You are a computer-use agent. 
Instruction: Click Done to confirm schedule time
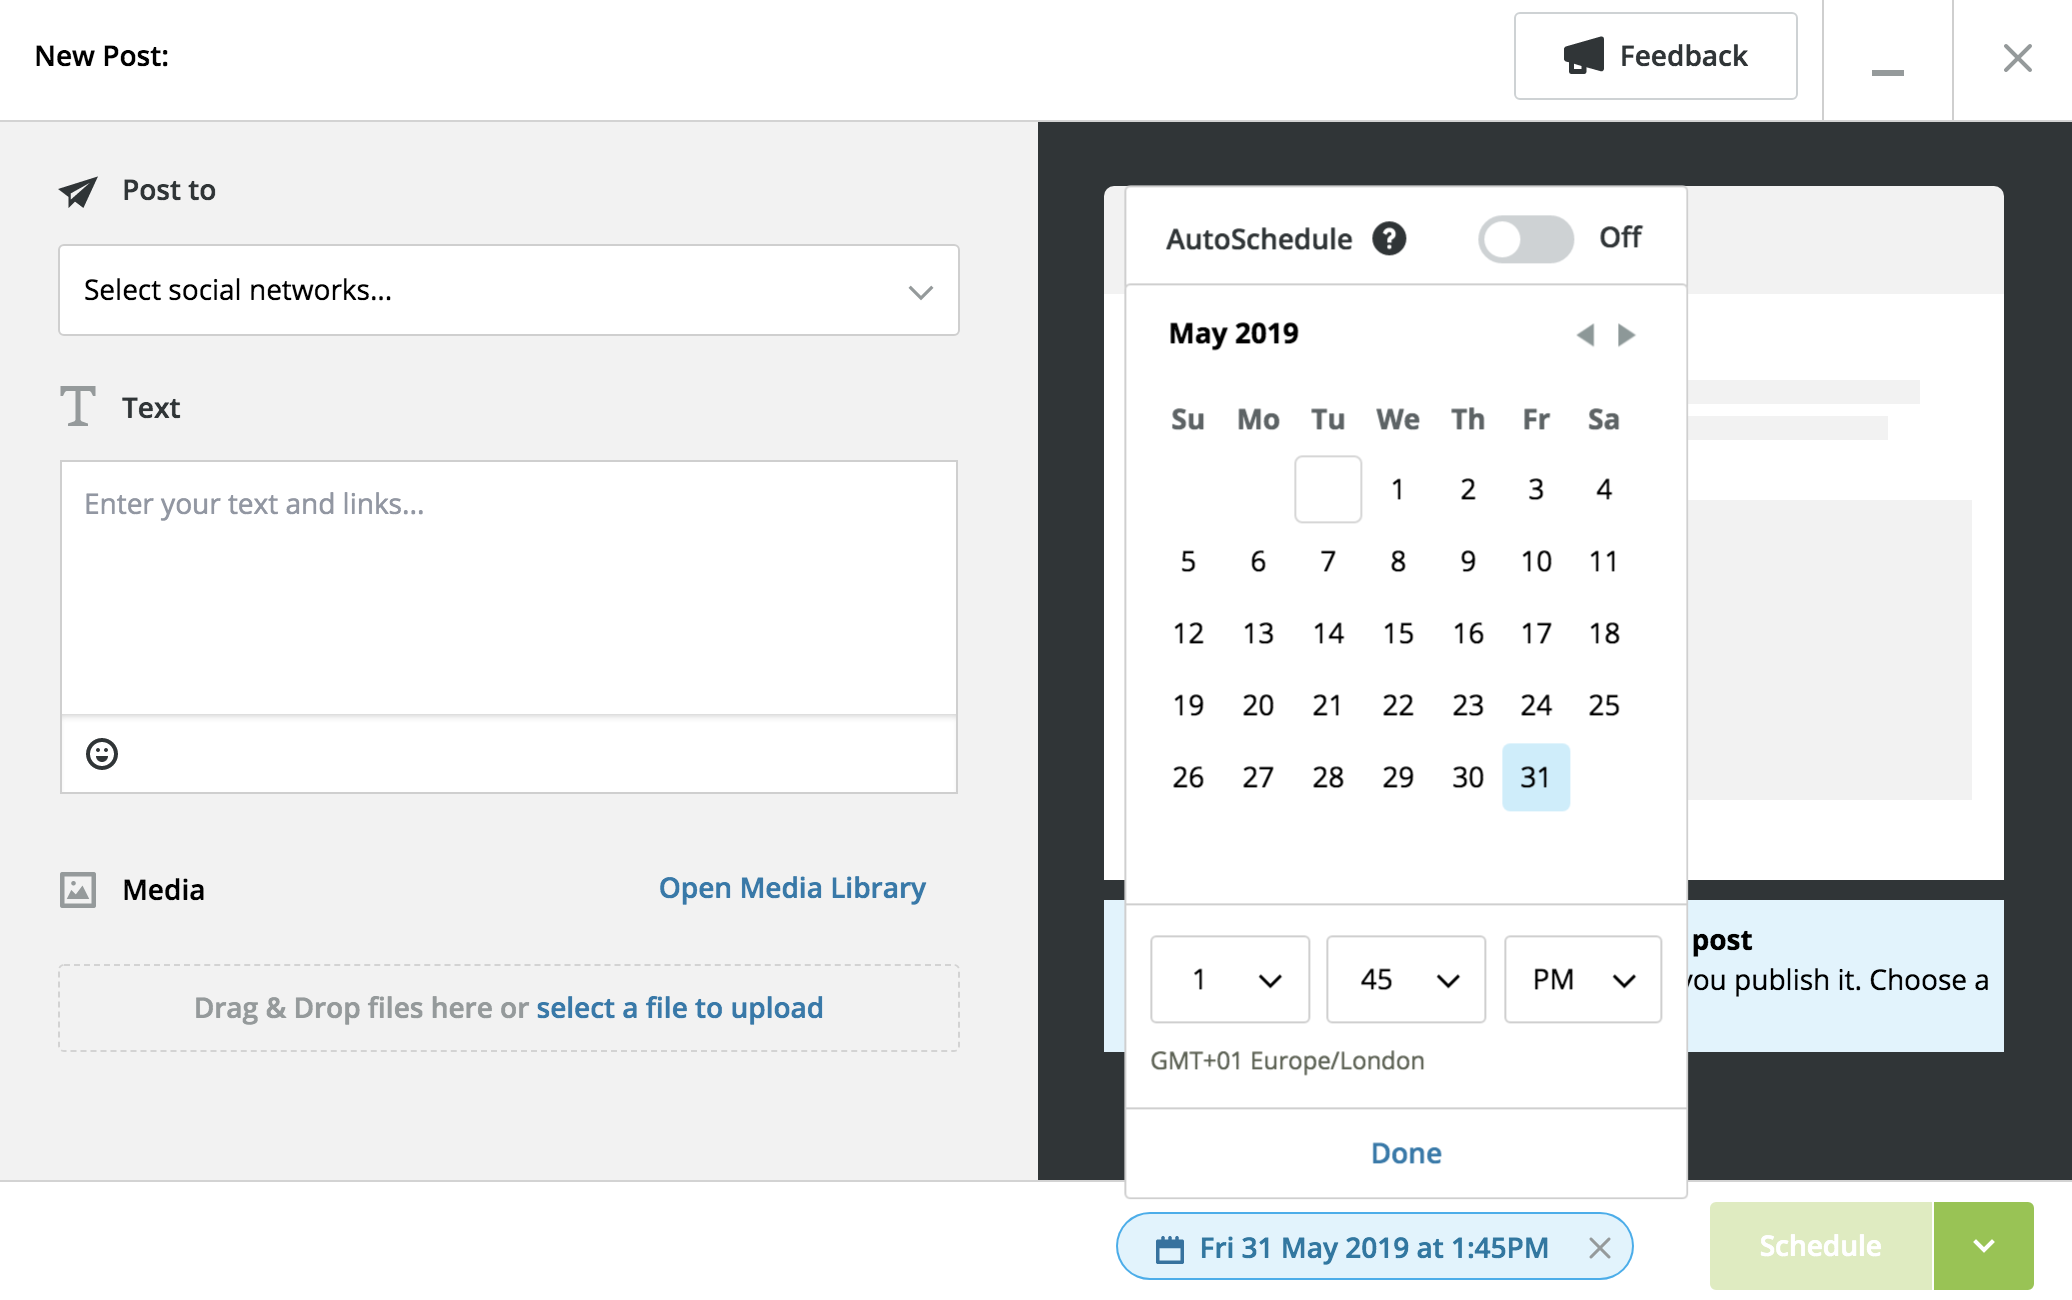[x=1404, y=1152]
